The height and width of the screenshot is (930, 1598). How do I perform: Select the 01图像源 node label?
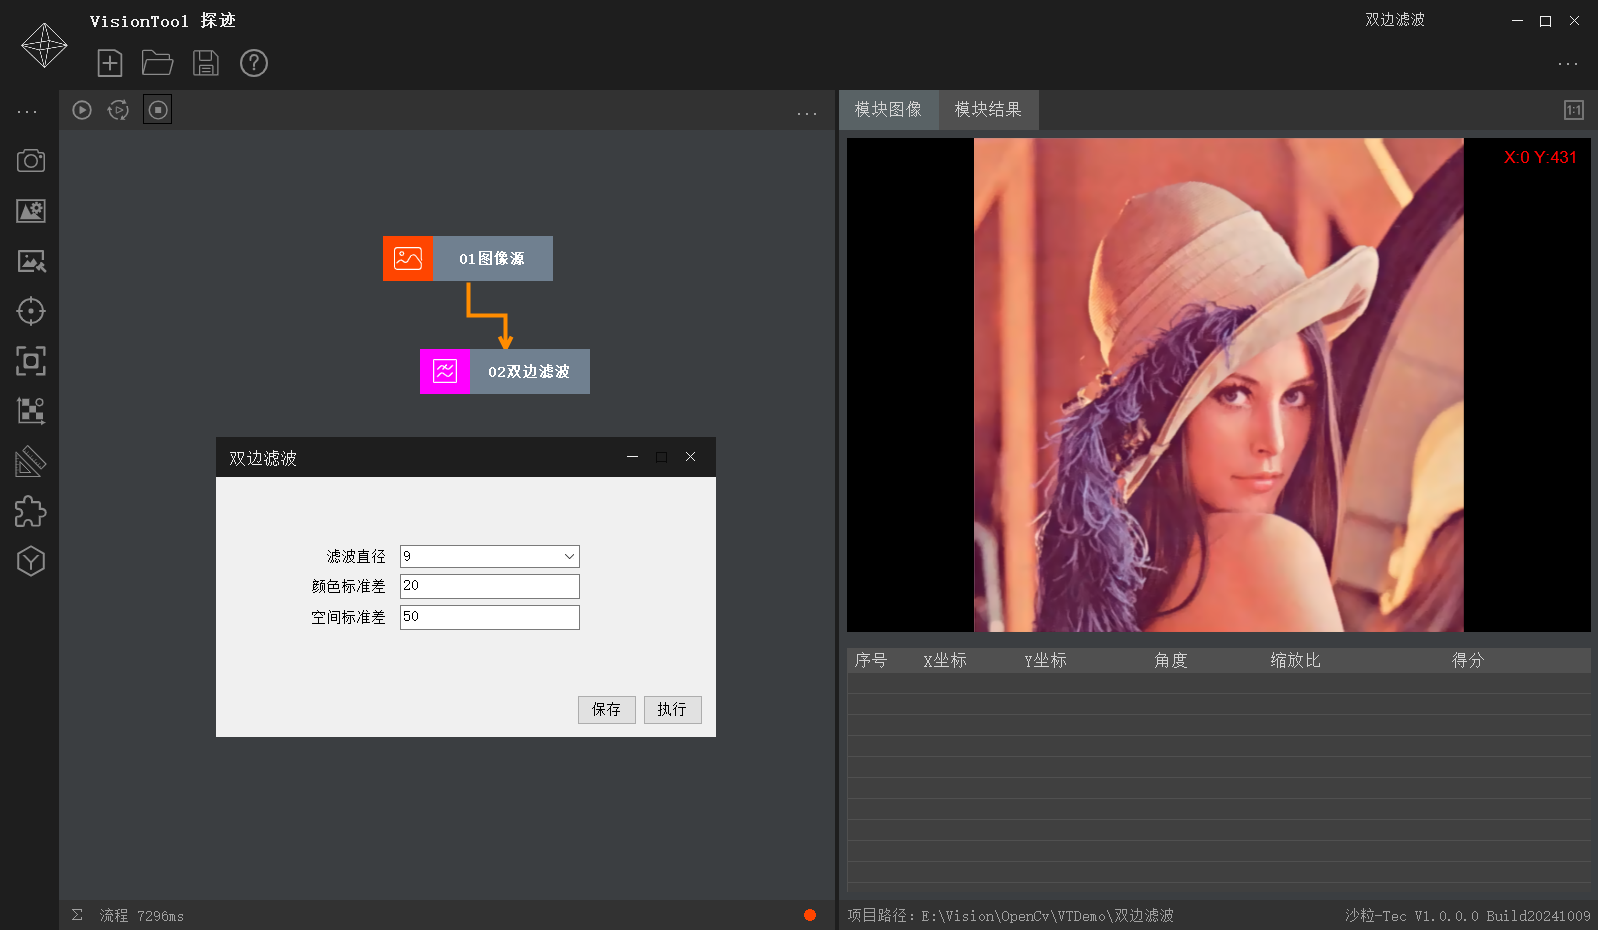[492, 259]
